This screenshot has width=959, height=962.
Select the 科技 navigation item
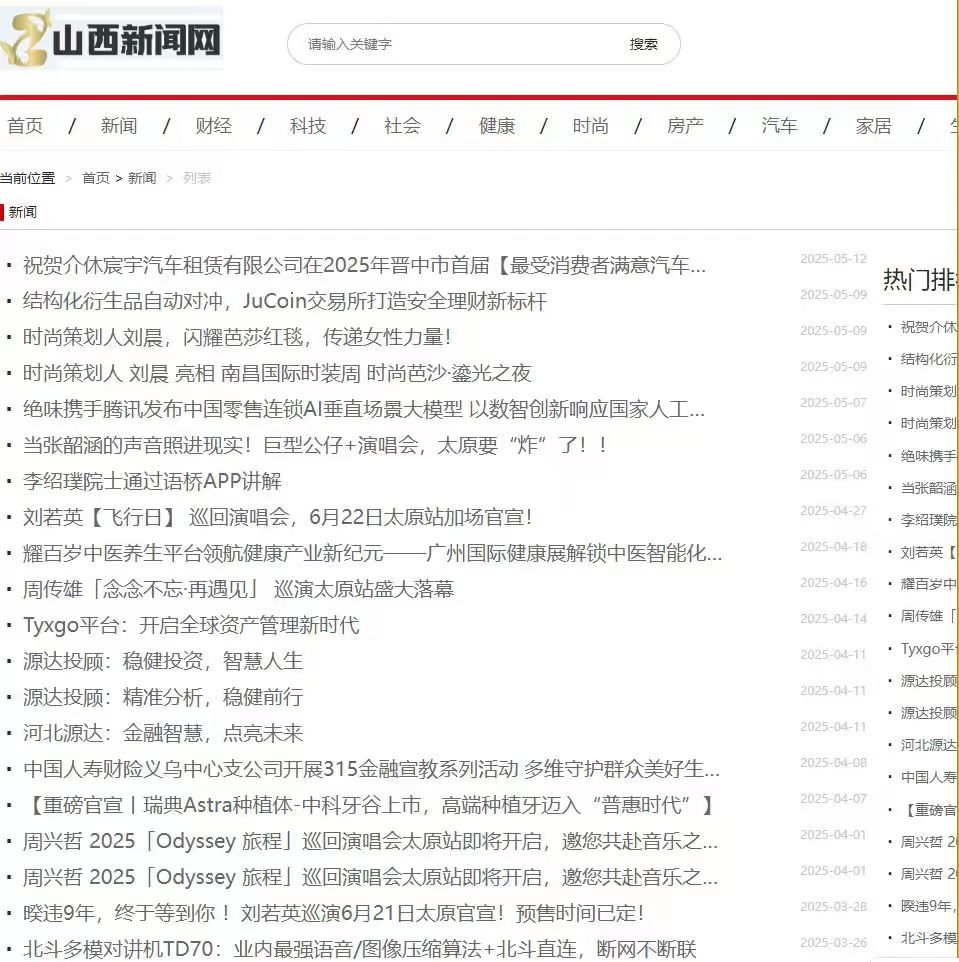[308, 126]
